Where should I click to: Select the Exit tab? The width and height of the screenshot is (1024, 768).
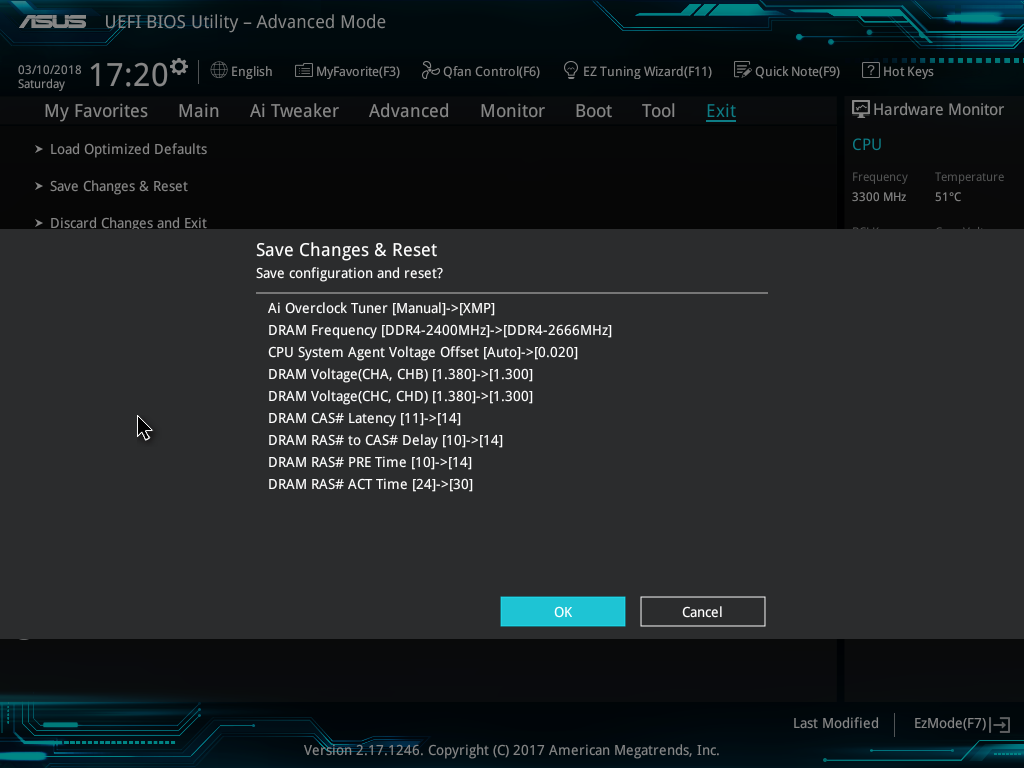721,111
